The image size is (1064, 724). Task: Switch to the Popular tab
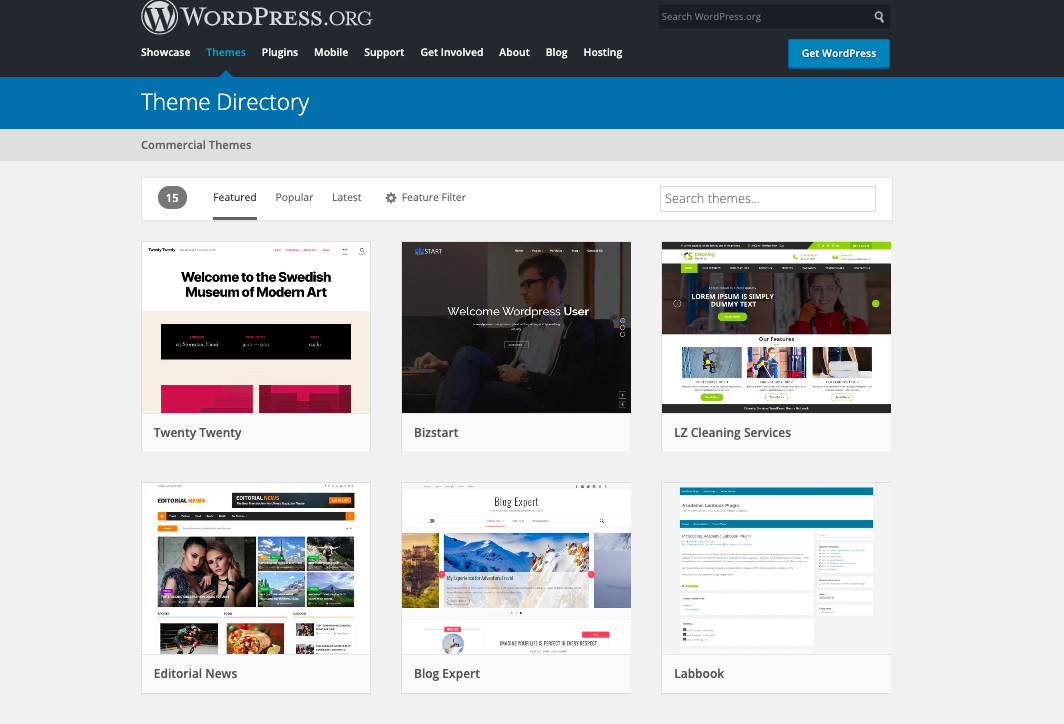[x=294, y=197]
